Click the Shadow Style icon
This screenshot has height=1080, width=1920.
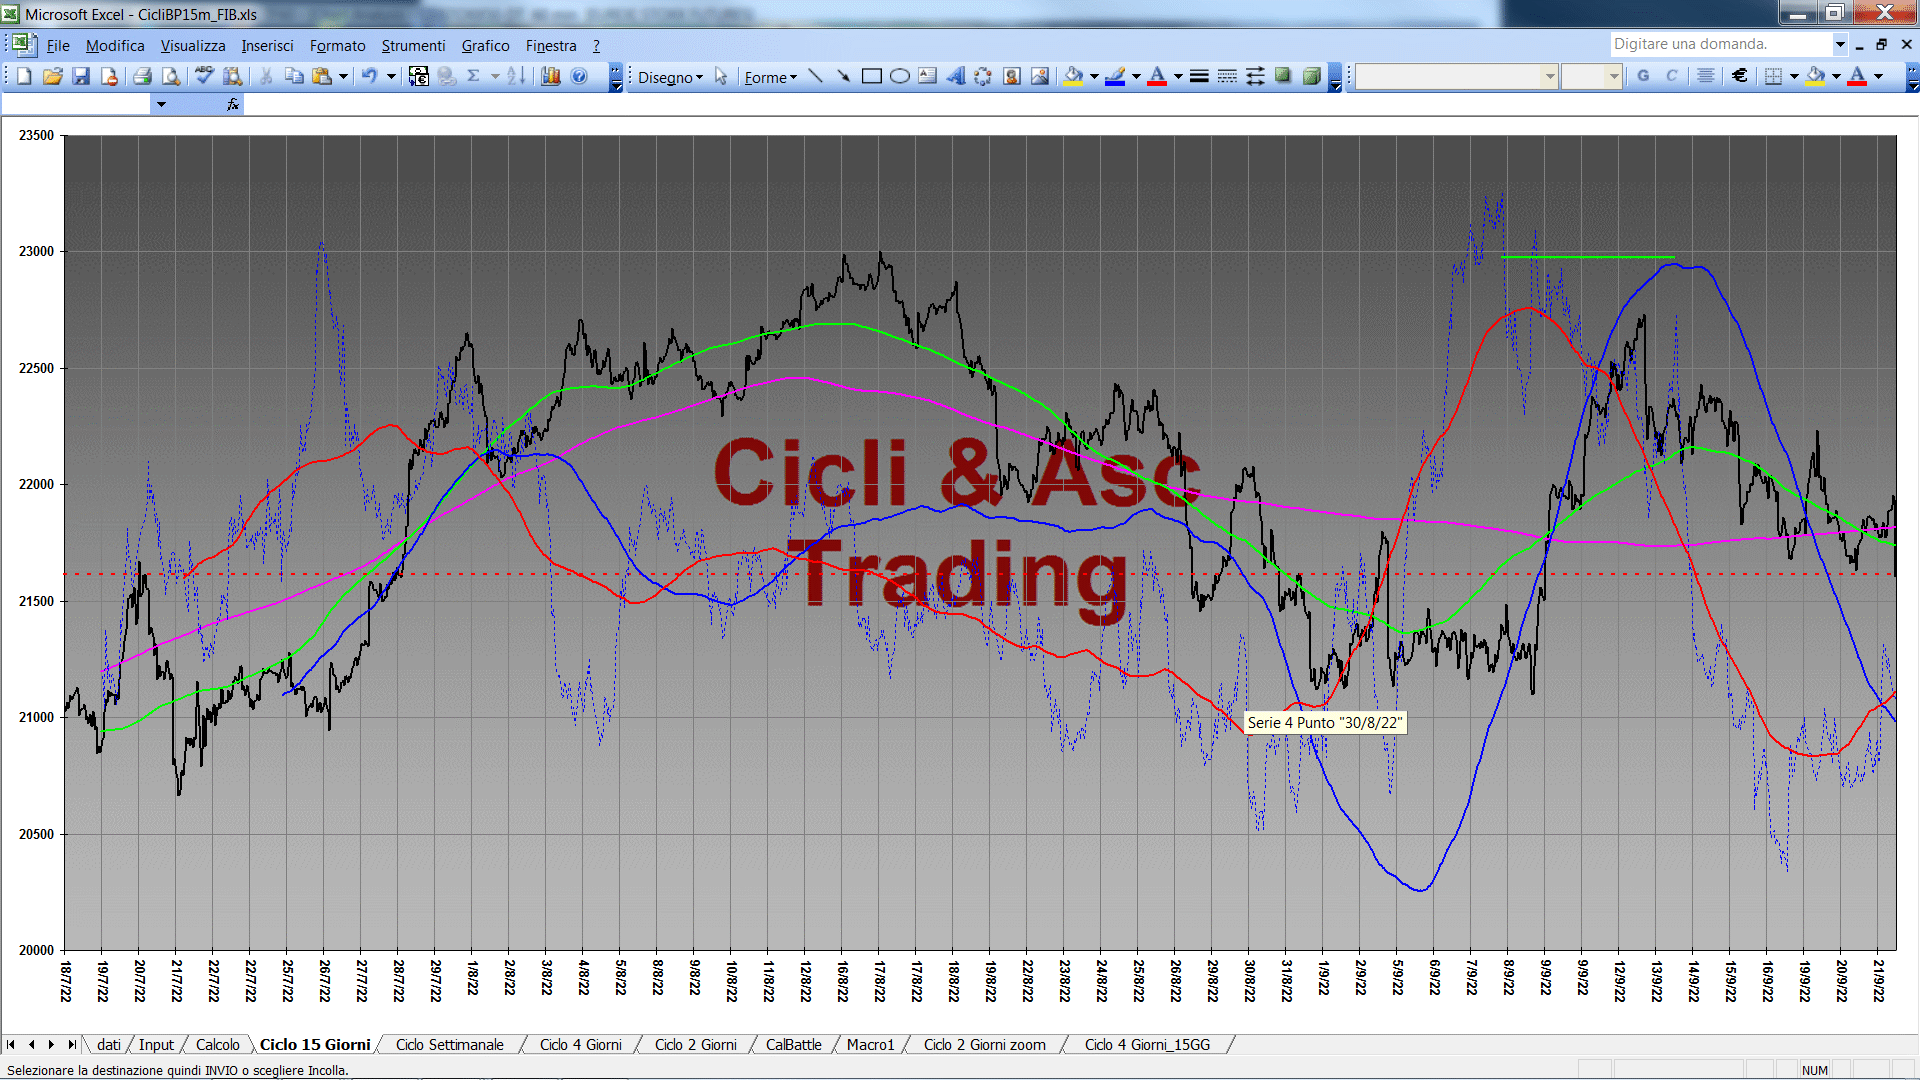pyautogui.click(x=1283, y=76)
